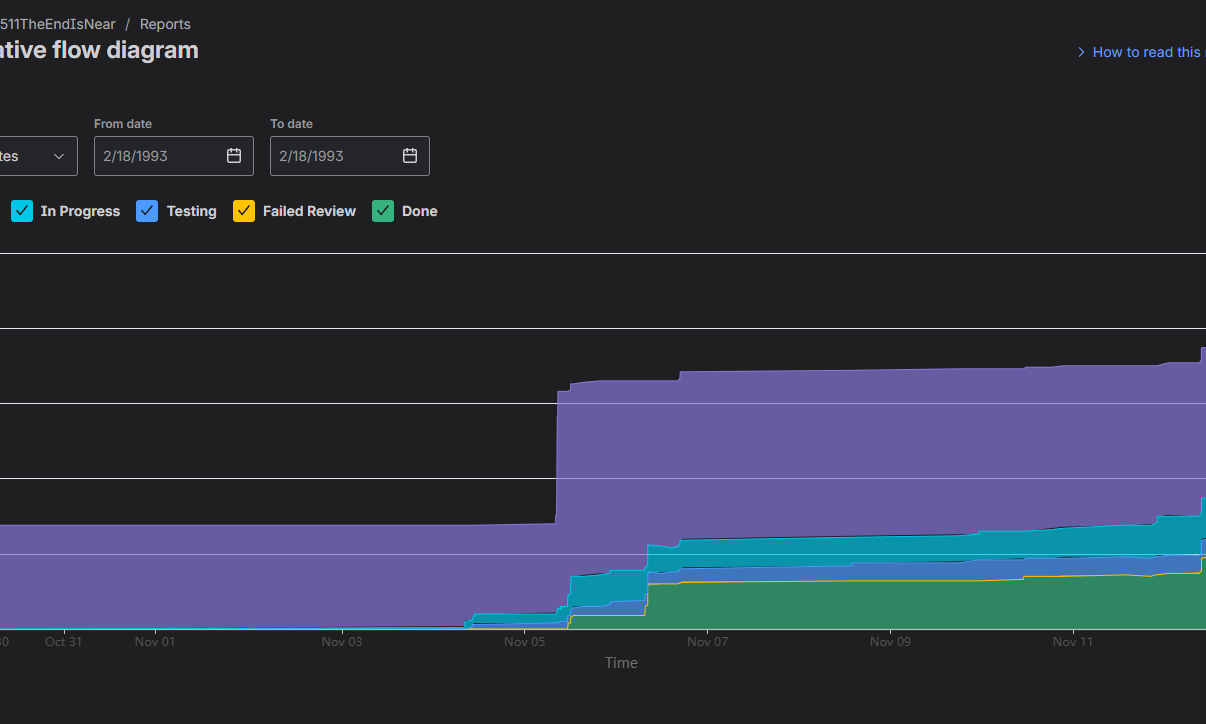This screenshot has height=724, width=1206.
Task: Open calendar picker in To date field
Action: point(410,156)
